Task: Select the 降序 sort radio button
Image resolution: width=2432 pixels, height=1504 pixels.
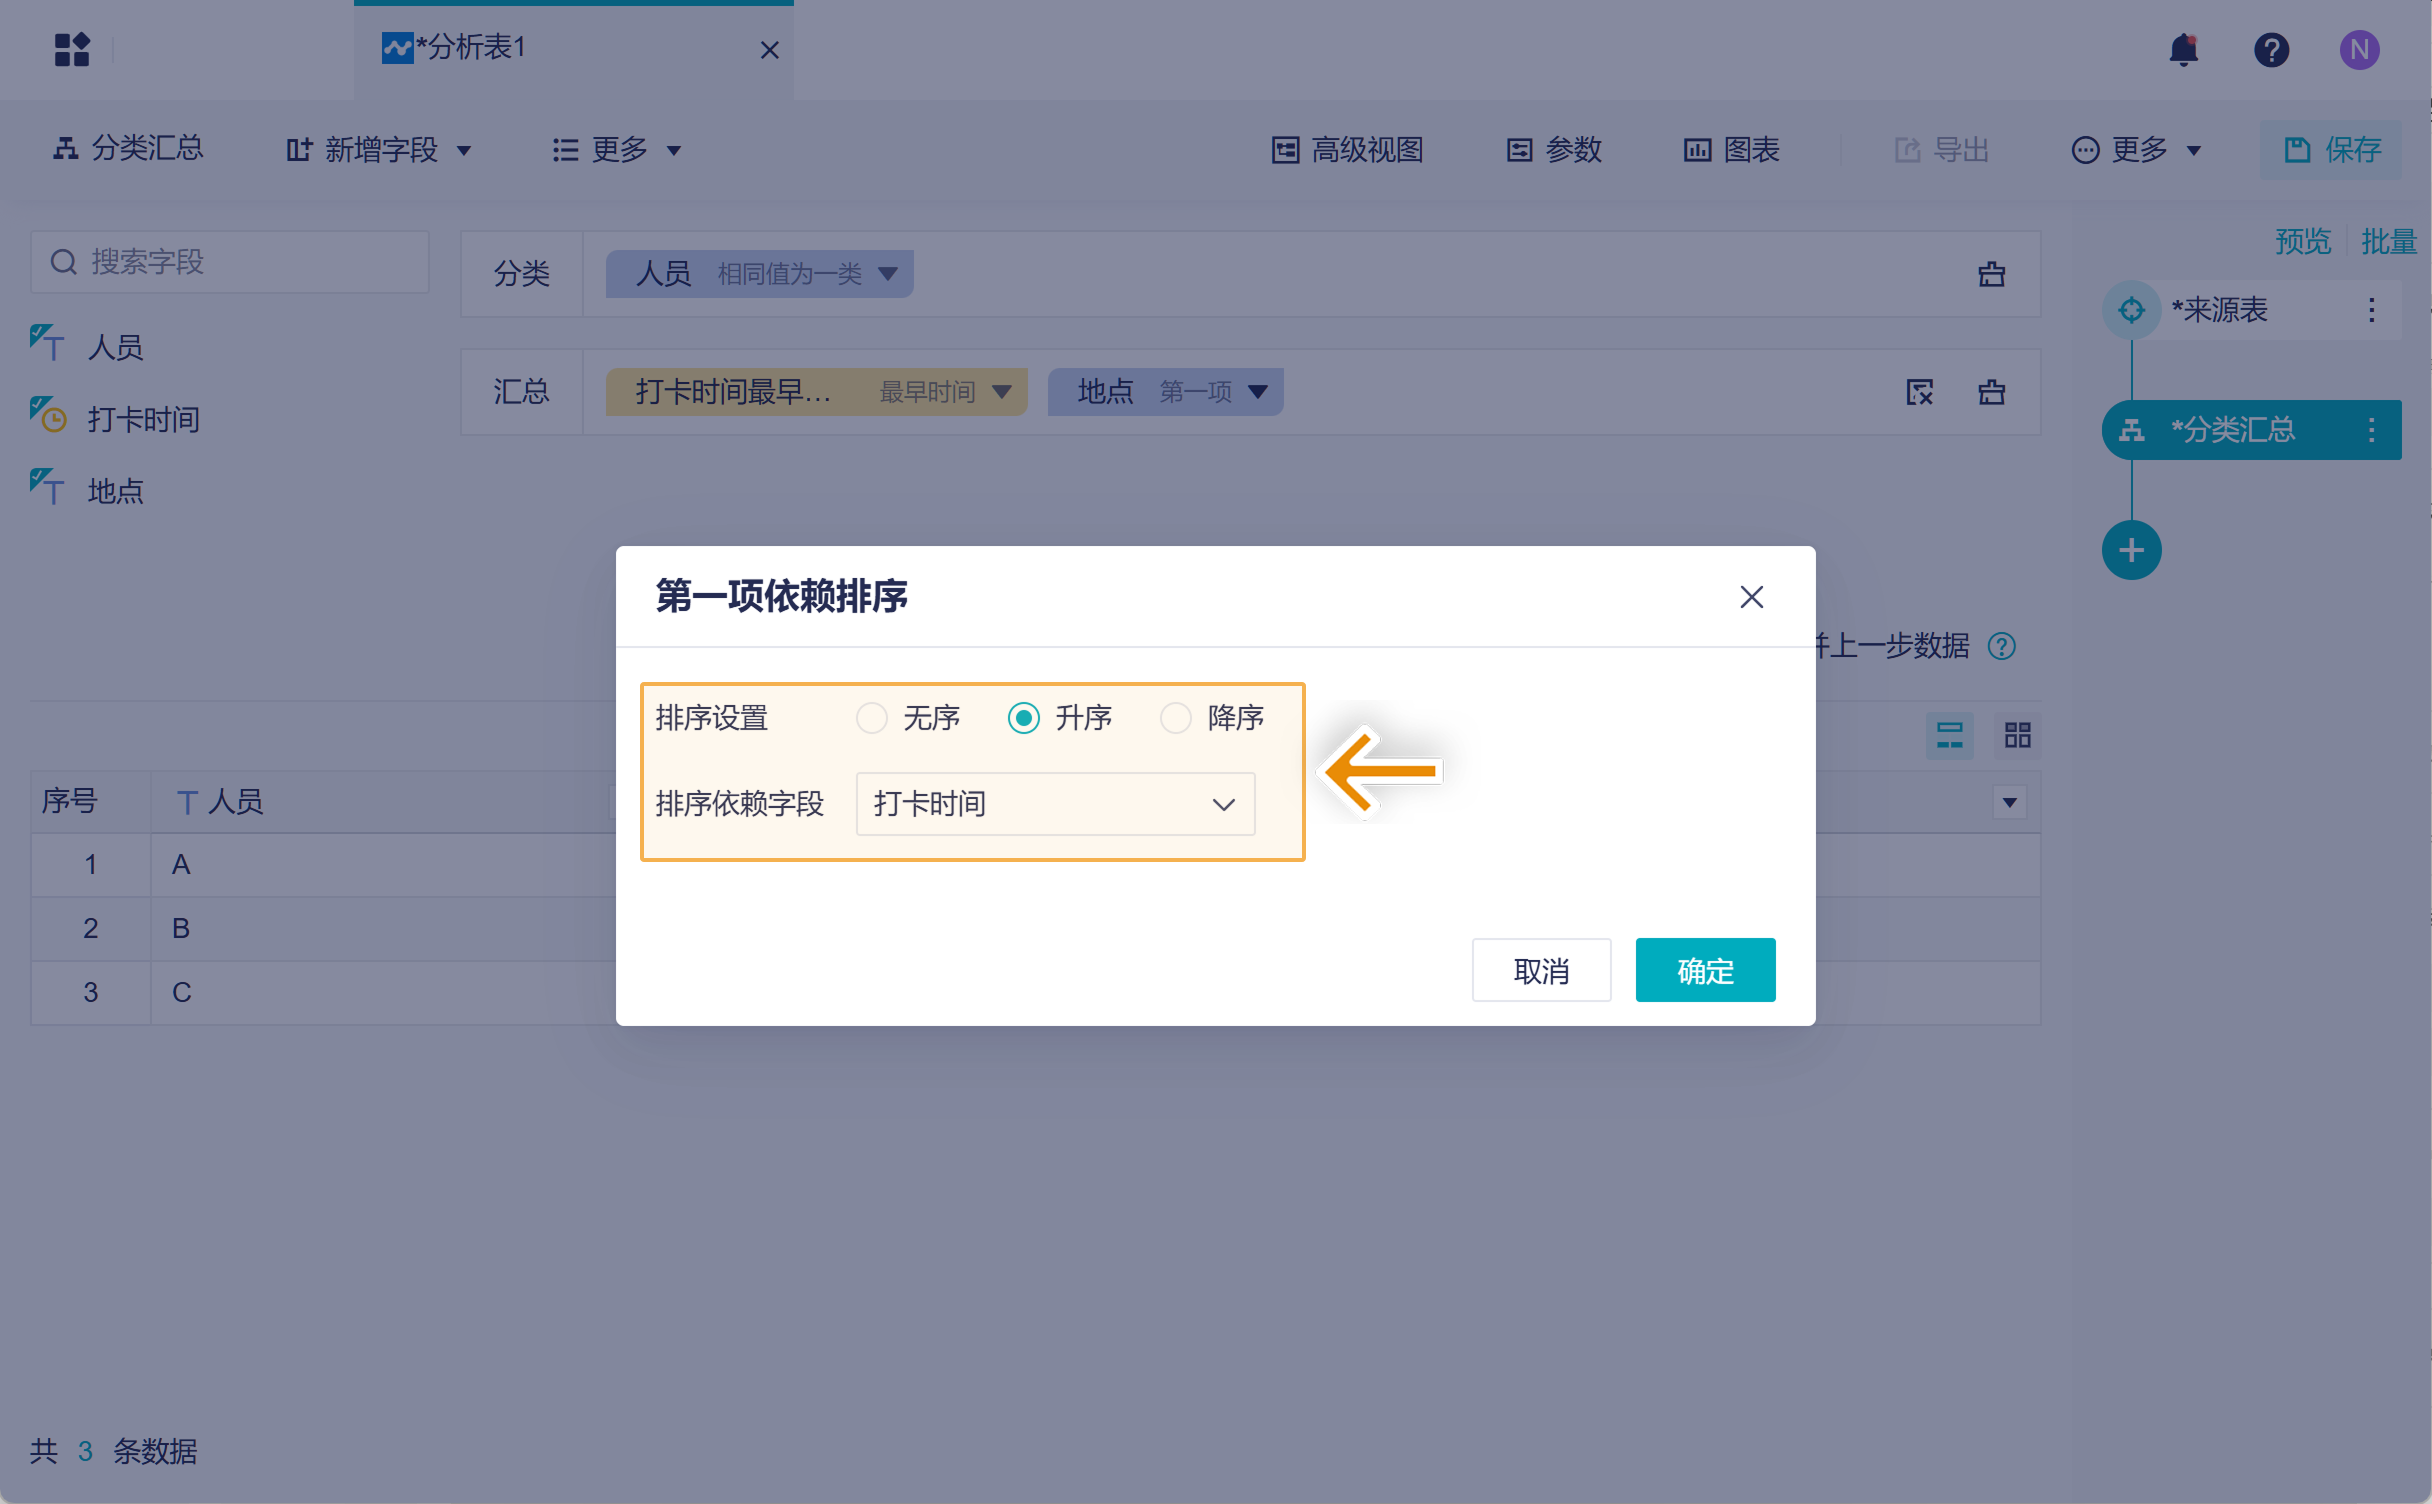Action: point(1176,717)
